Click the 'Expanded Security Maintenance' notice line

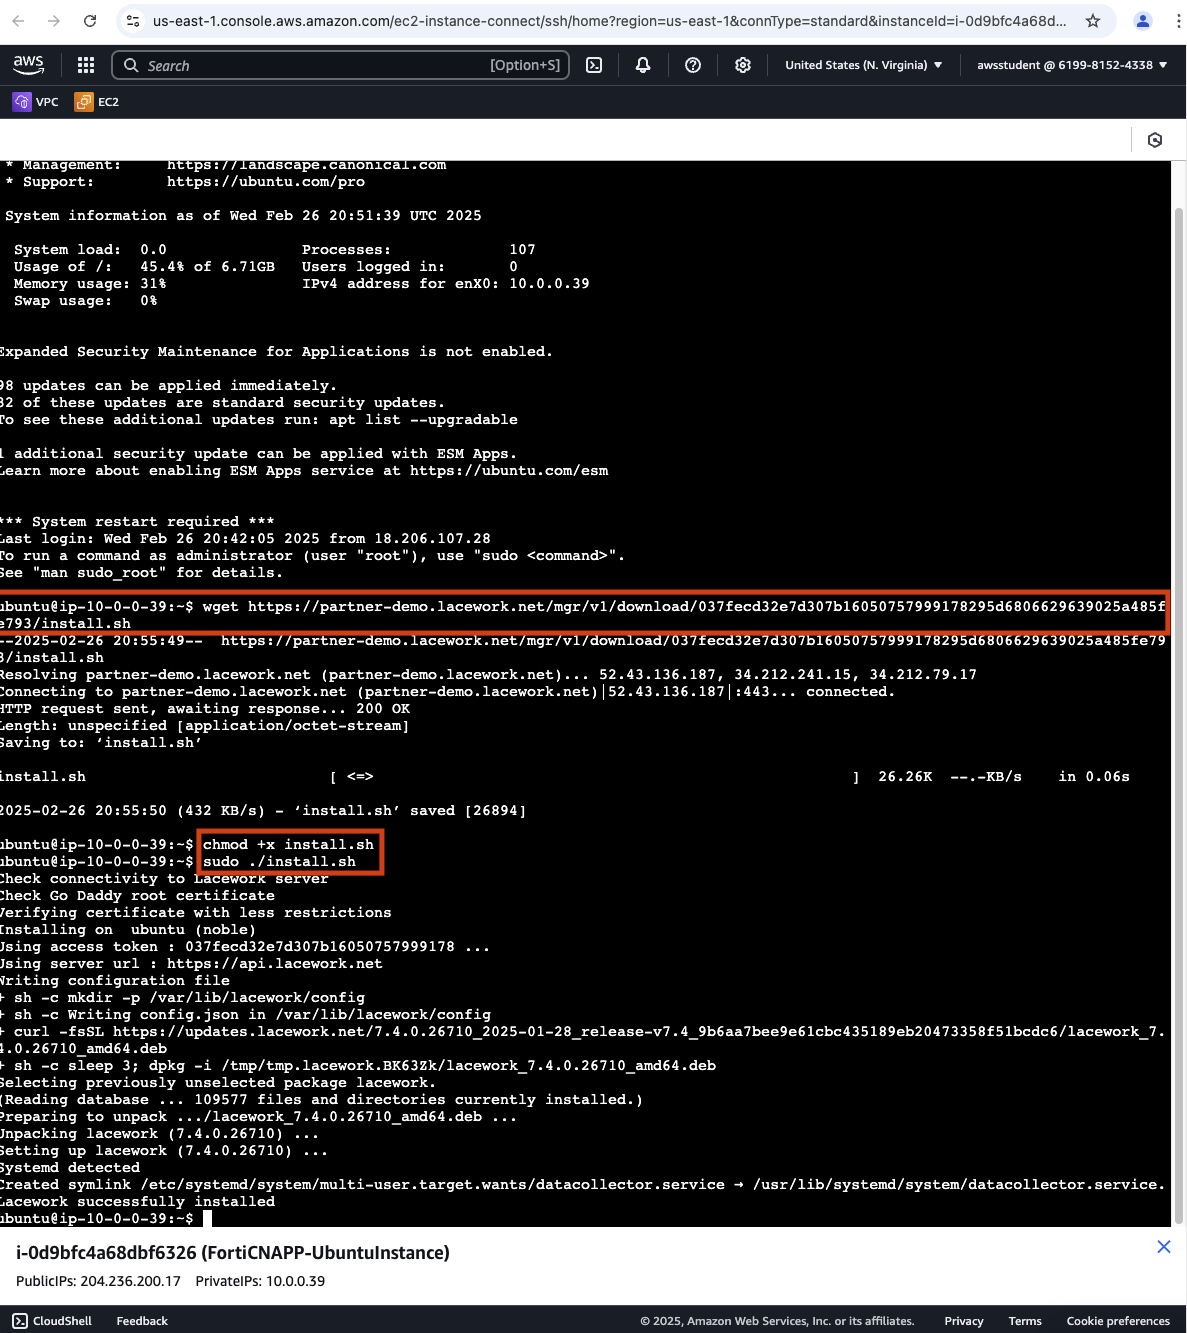pos(276,352)
